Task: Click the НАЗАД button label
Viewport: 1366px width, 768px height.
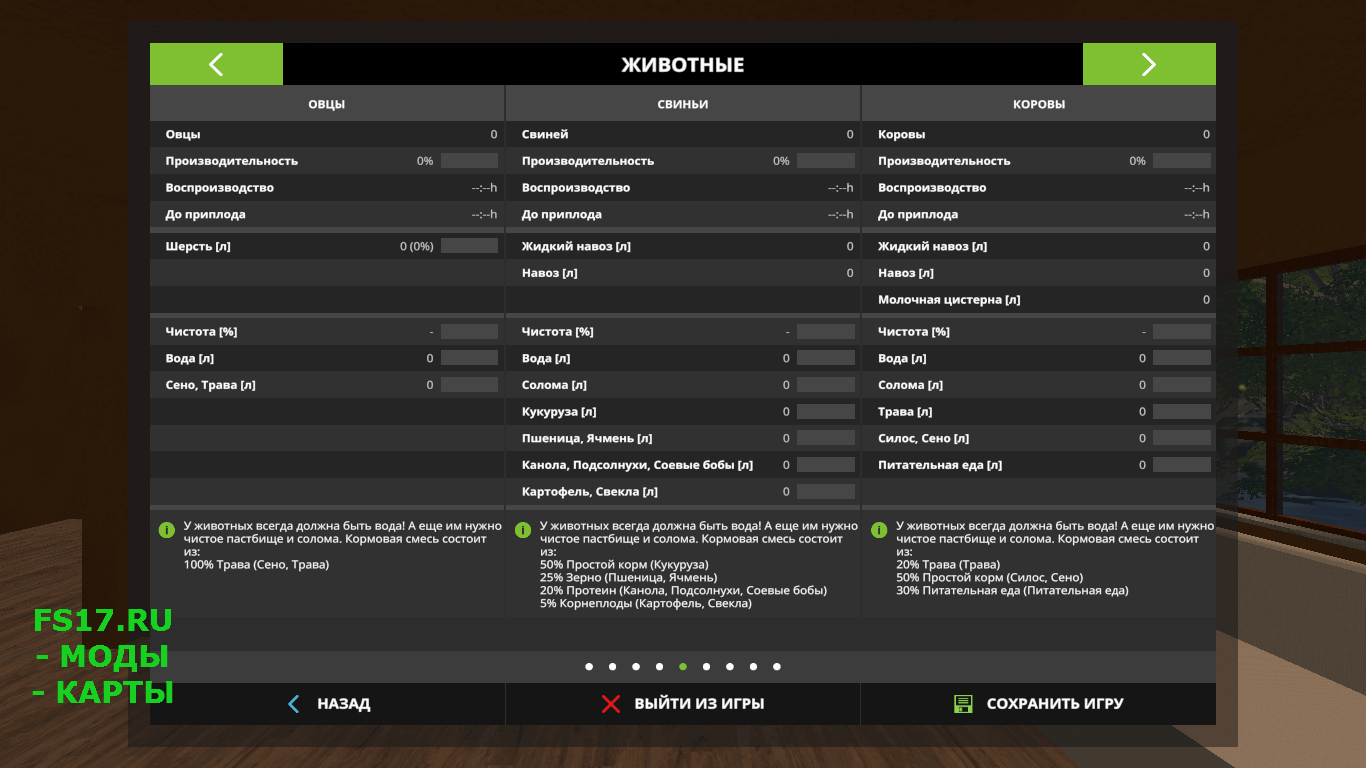Action: tap(344, 704)
